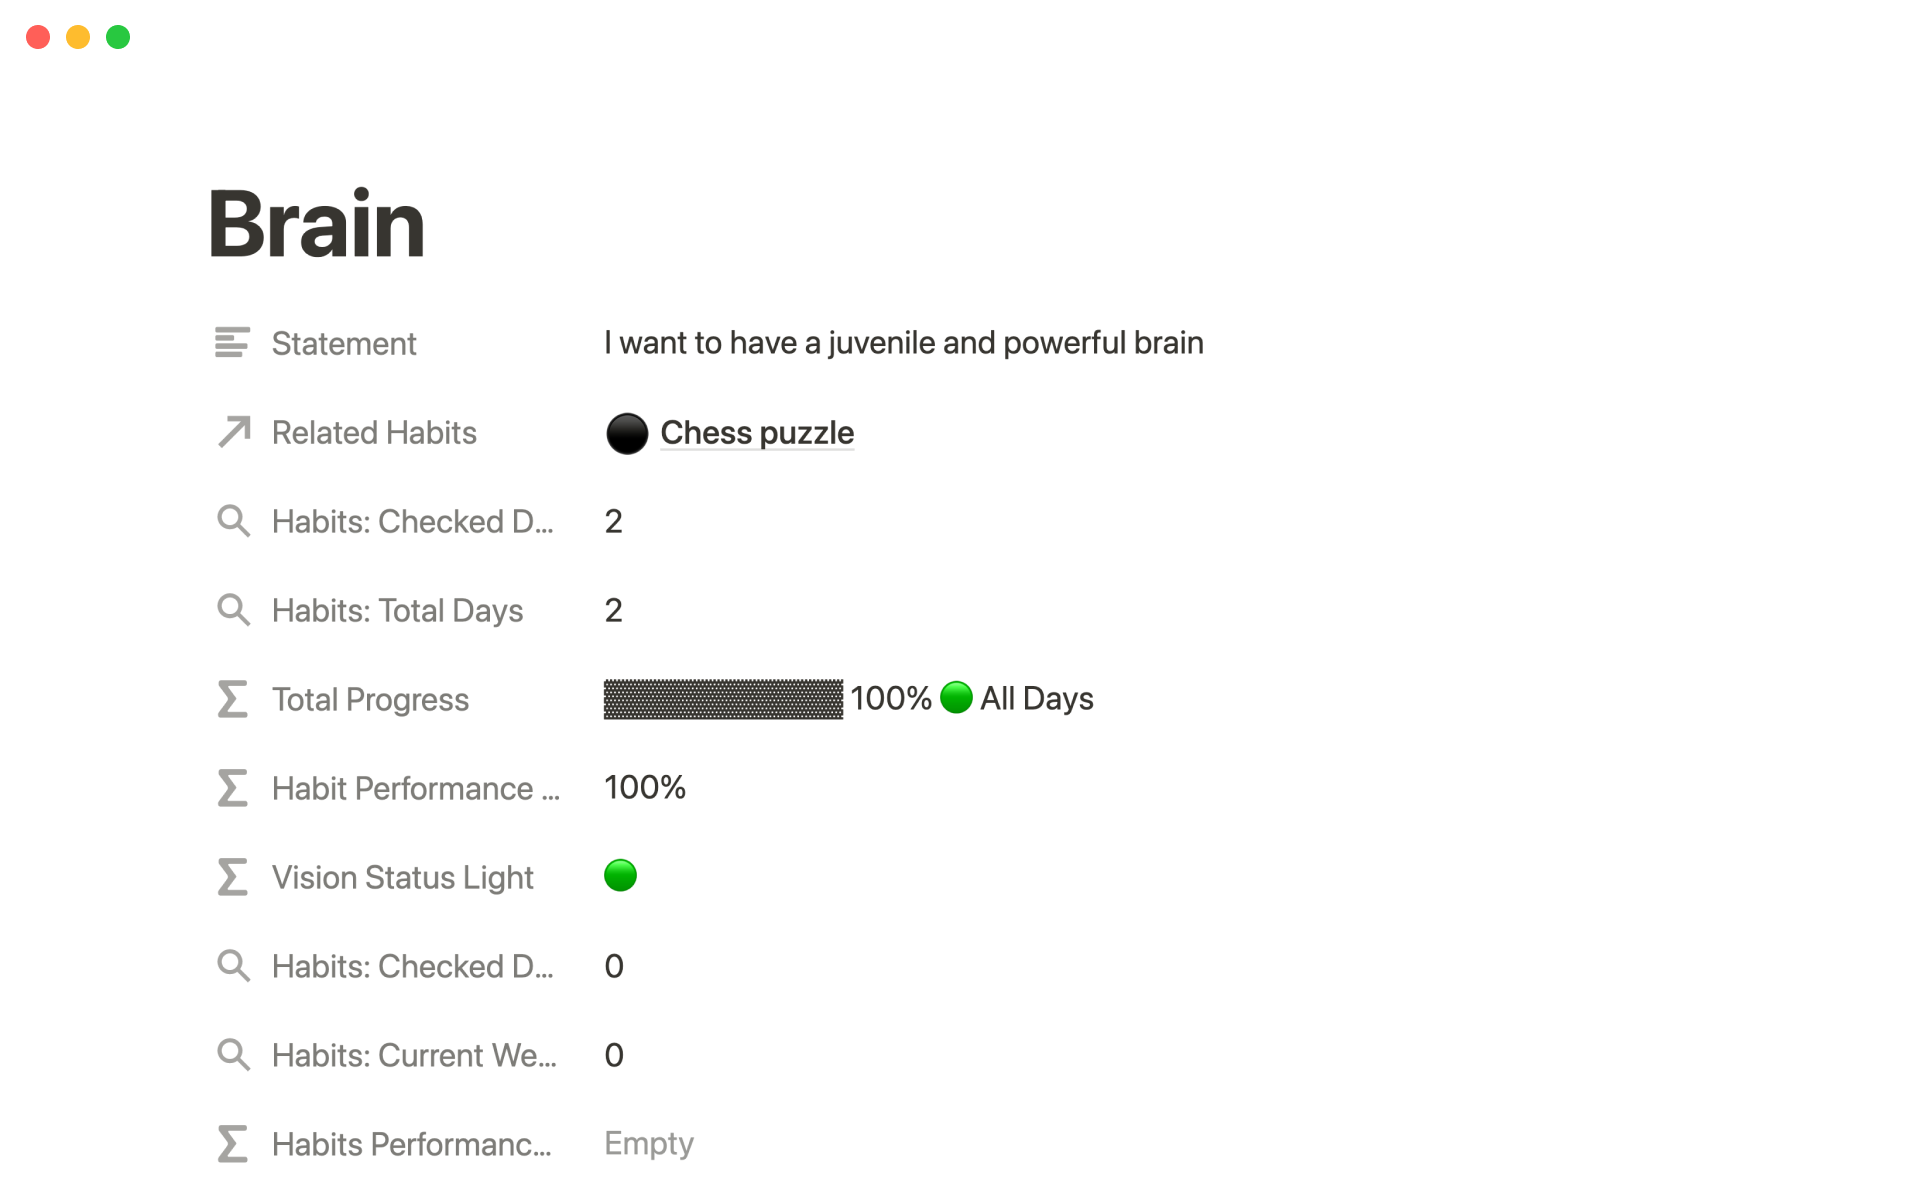Click the green macOS fullscreen window button
Image resolution: width=1920 pixels, height=1200 pixels.
point(118,37)
